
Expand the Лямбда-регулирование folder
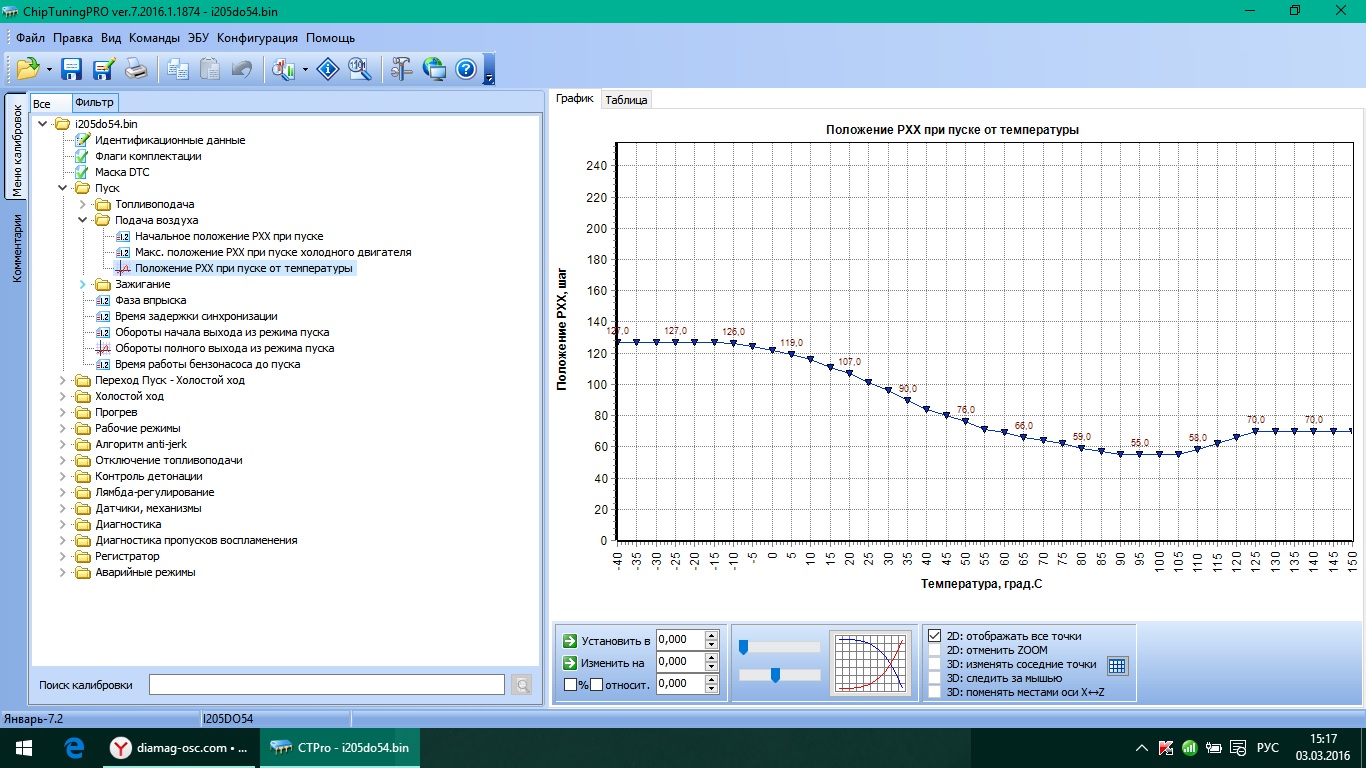[x=63, y=492]
